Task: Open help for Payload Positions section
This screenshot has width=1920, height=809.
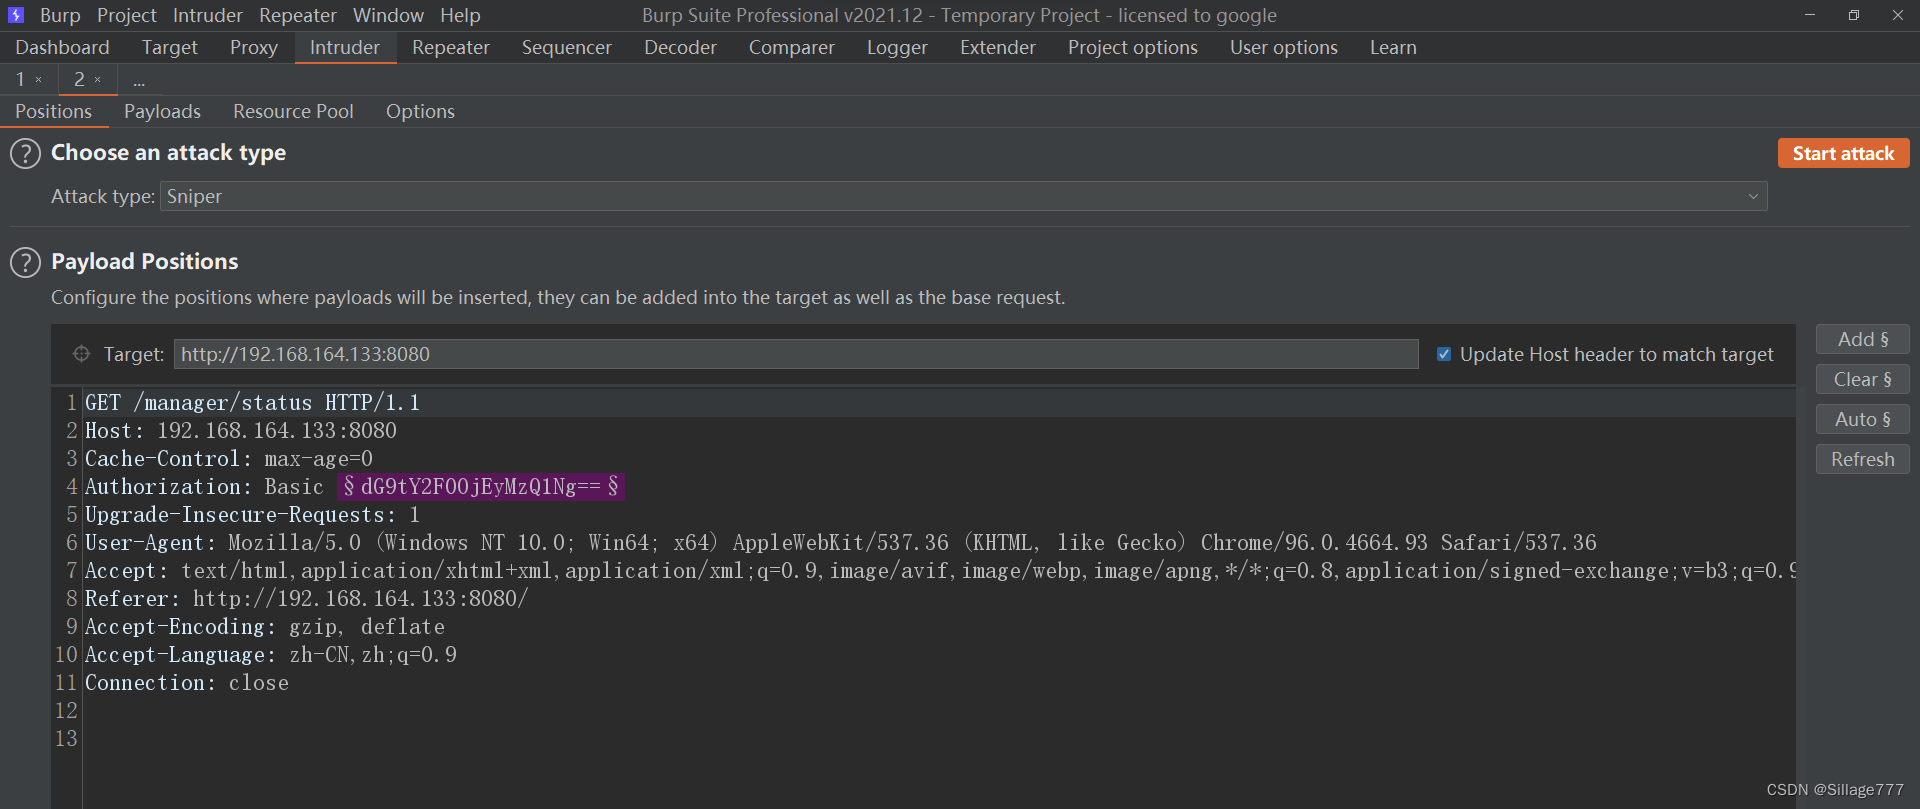Action: pos(25,263)
